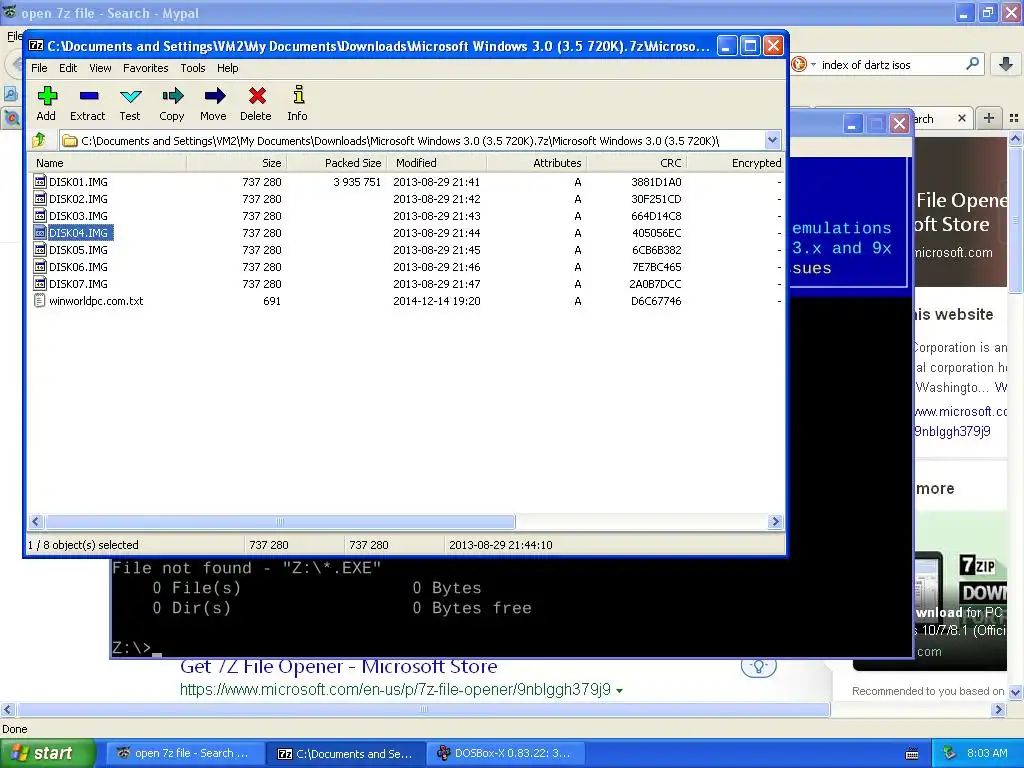This screenshot has height=768, width=1024.
Task: Click the www.microsoft.com link in sidebar
Action: (960, 411)
